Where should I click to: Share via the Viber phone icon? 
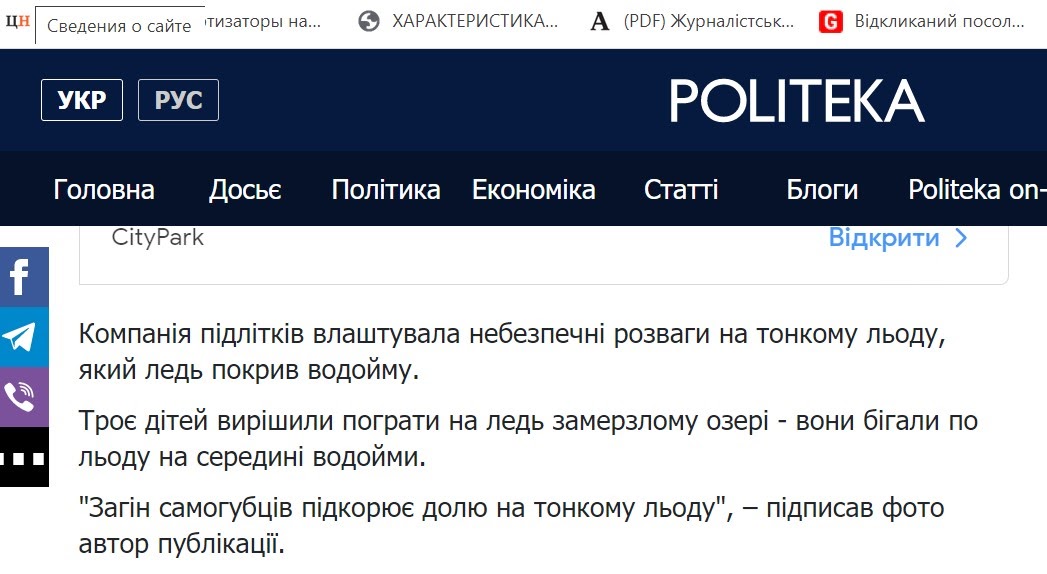pyautogui.click(x=24, y=397)
